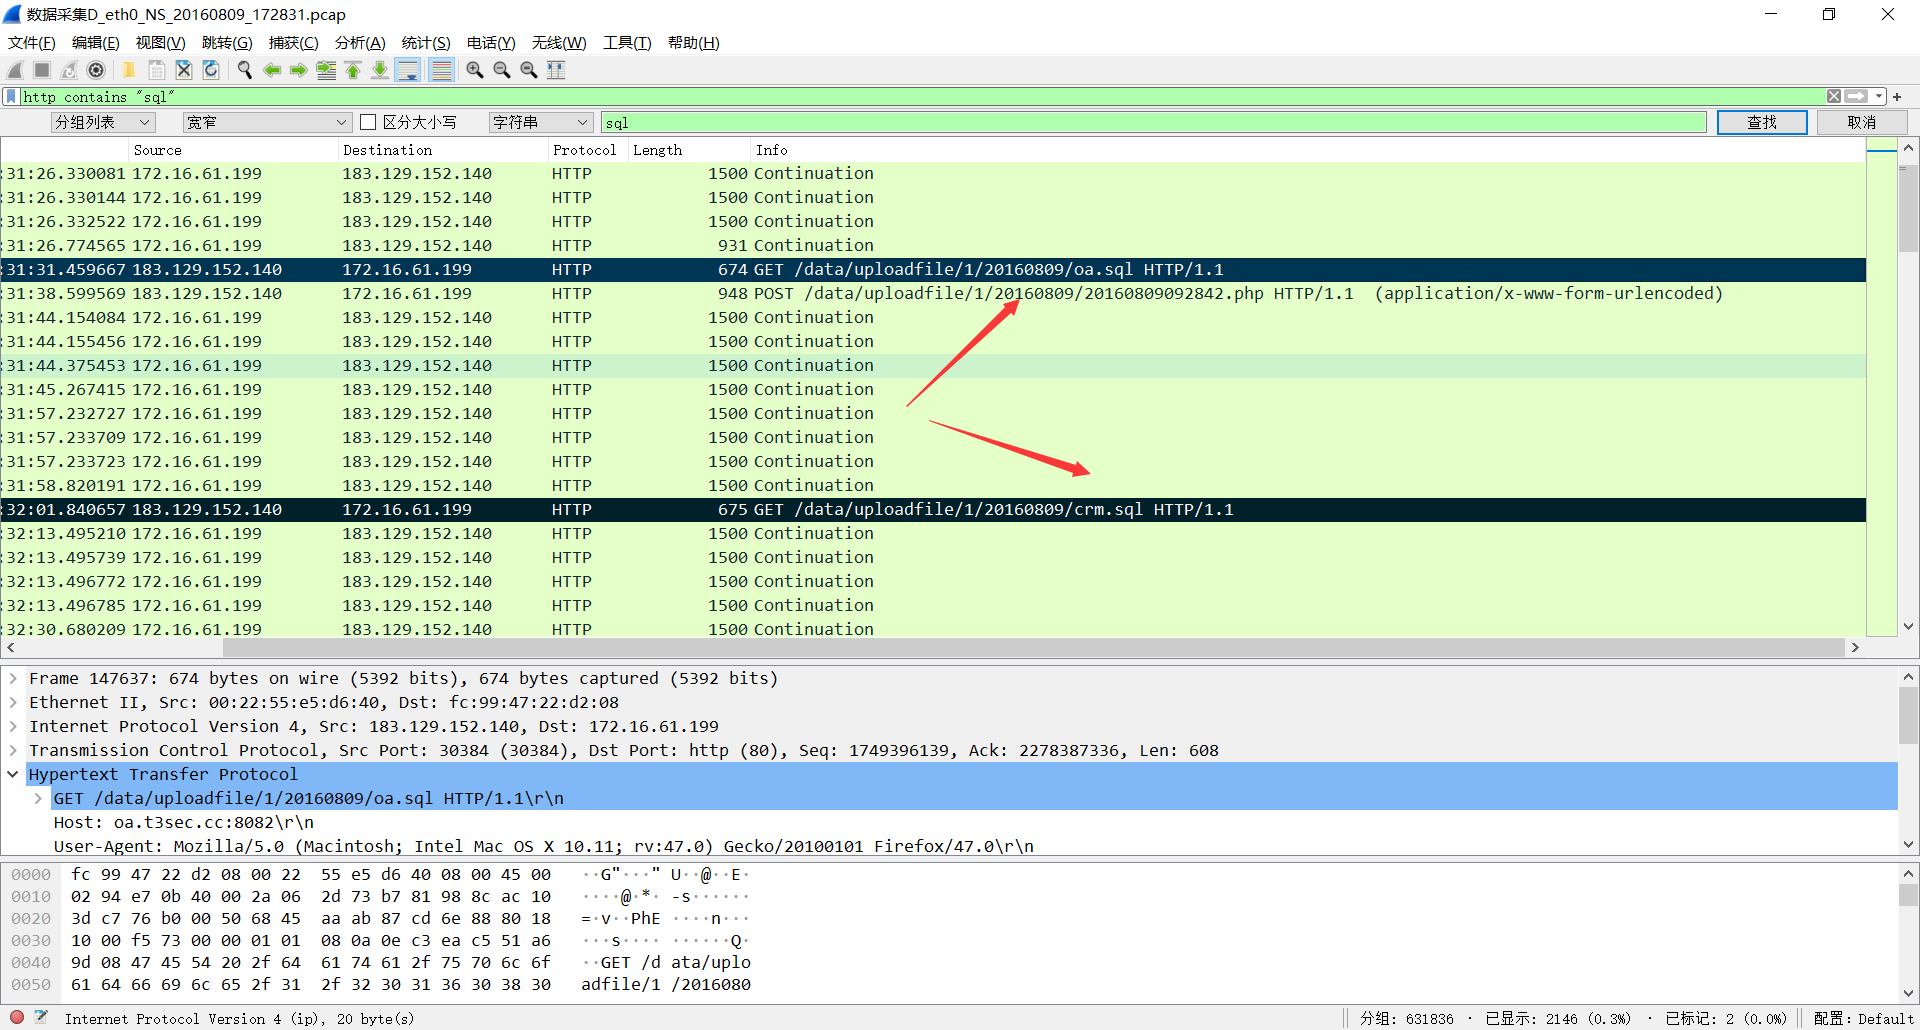Open the 分析(A) menu
Image resolution: width=1920 pixels, height=1030 pixels.
(x=360, y=43)
